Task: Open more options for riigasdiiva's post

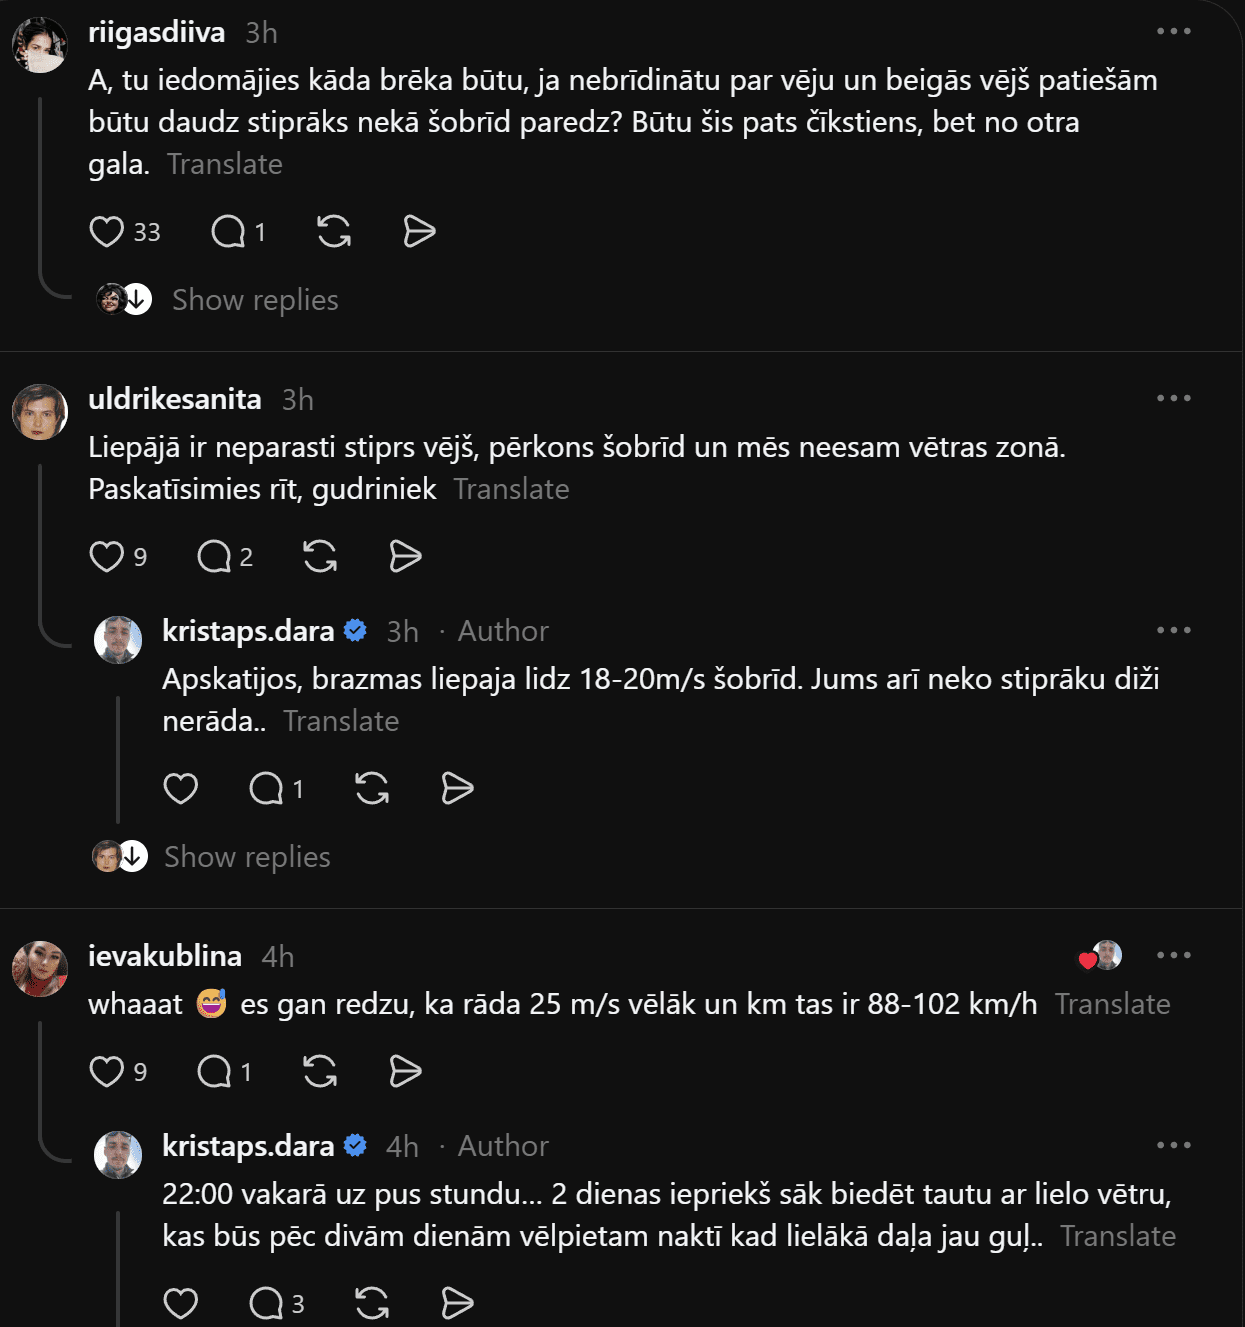Action: click(x=1174, y=31)
